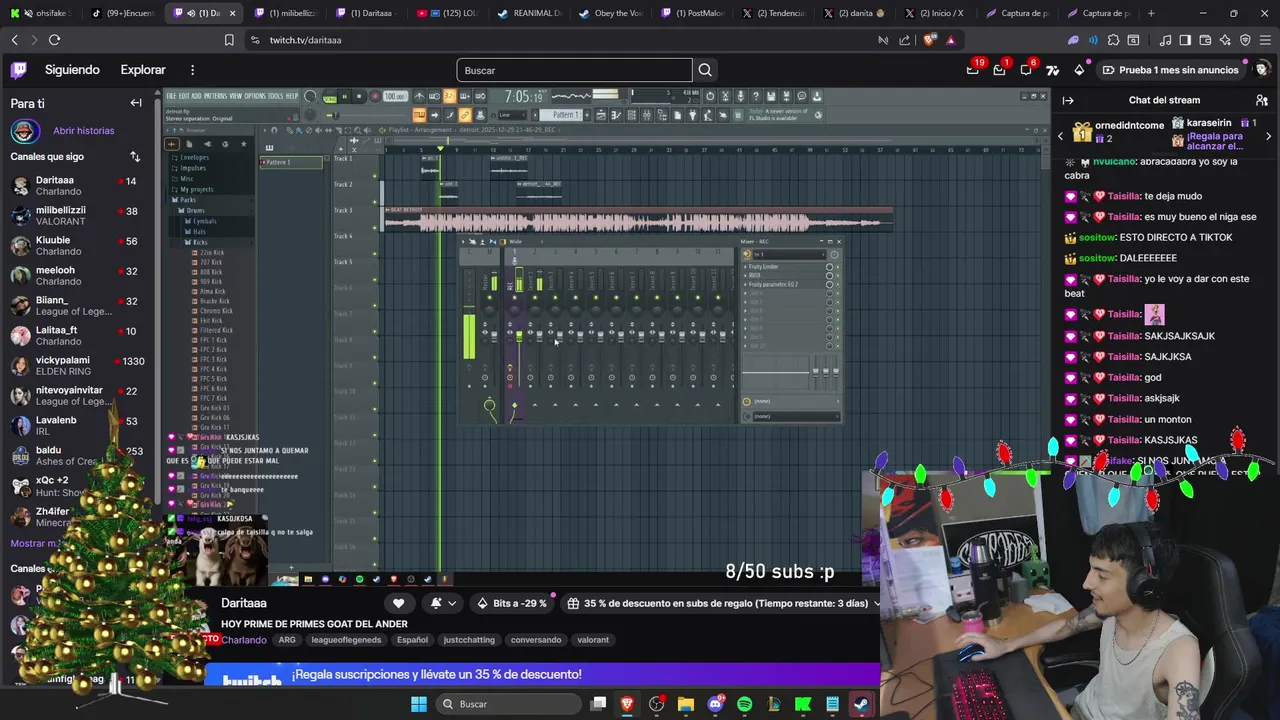Open Discord from the taskbar

click(x=715, y=704)
